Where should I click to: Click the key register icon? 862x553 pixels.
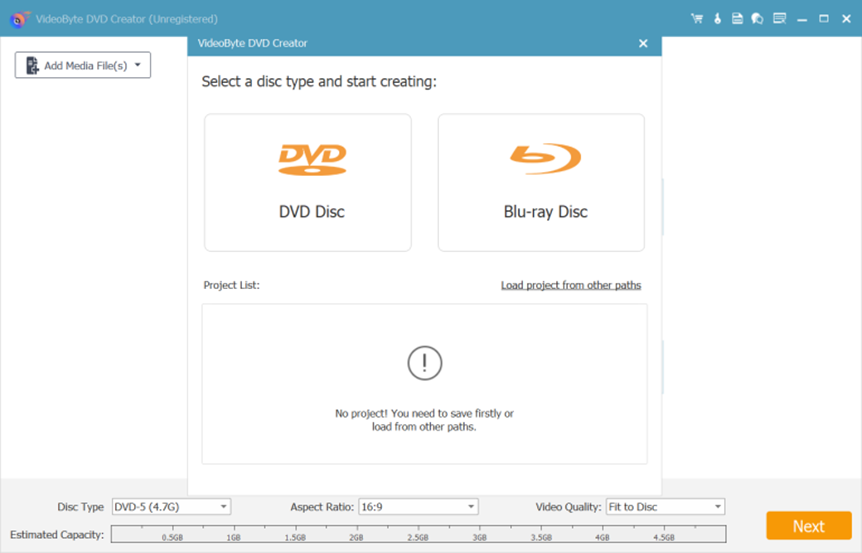[717, 19]
